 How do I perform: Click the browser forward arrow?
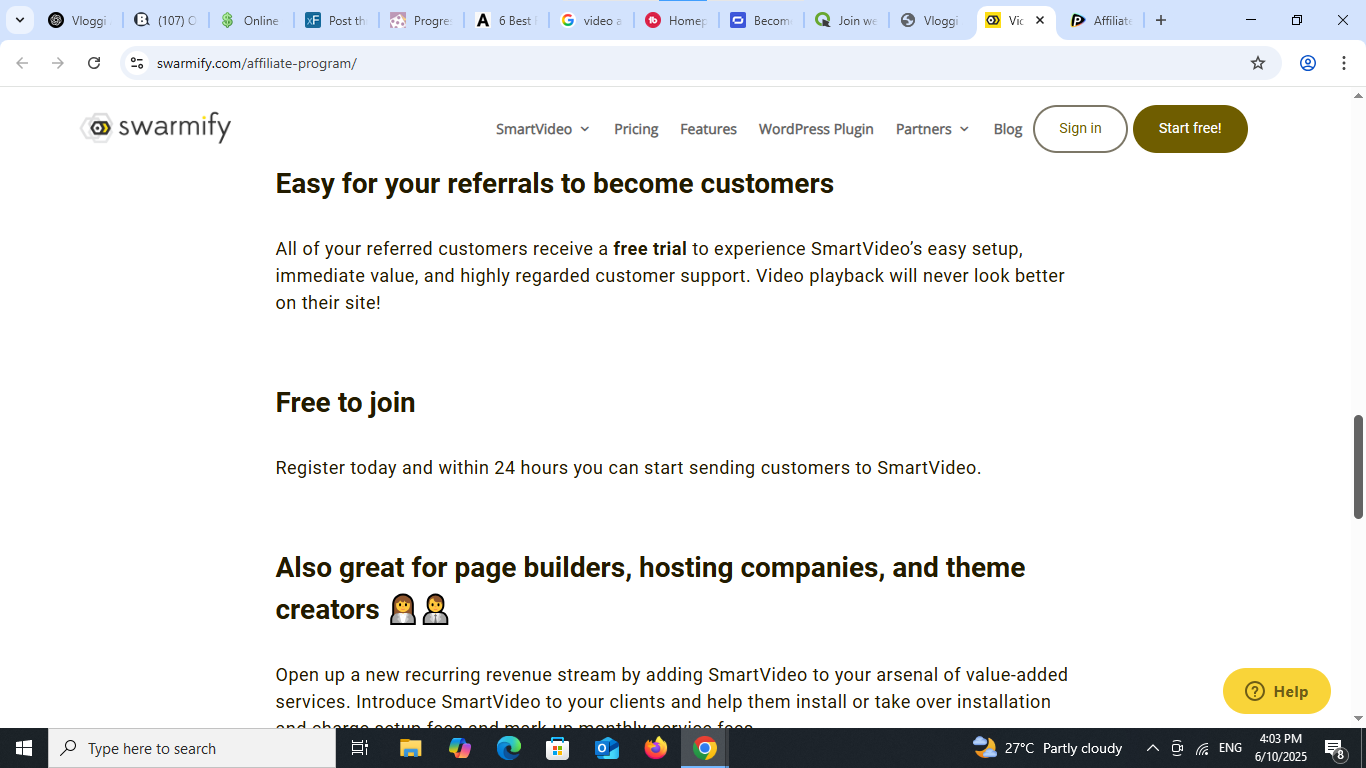(58, 63)
